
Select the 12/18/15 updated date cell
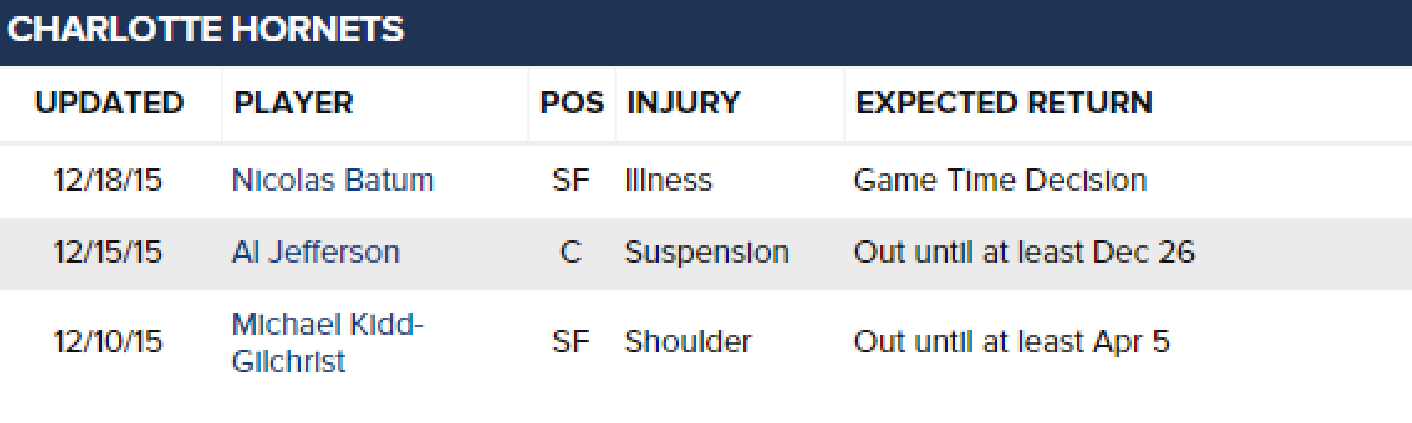pyautogui.click(x=107, y=180)
